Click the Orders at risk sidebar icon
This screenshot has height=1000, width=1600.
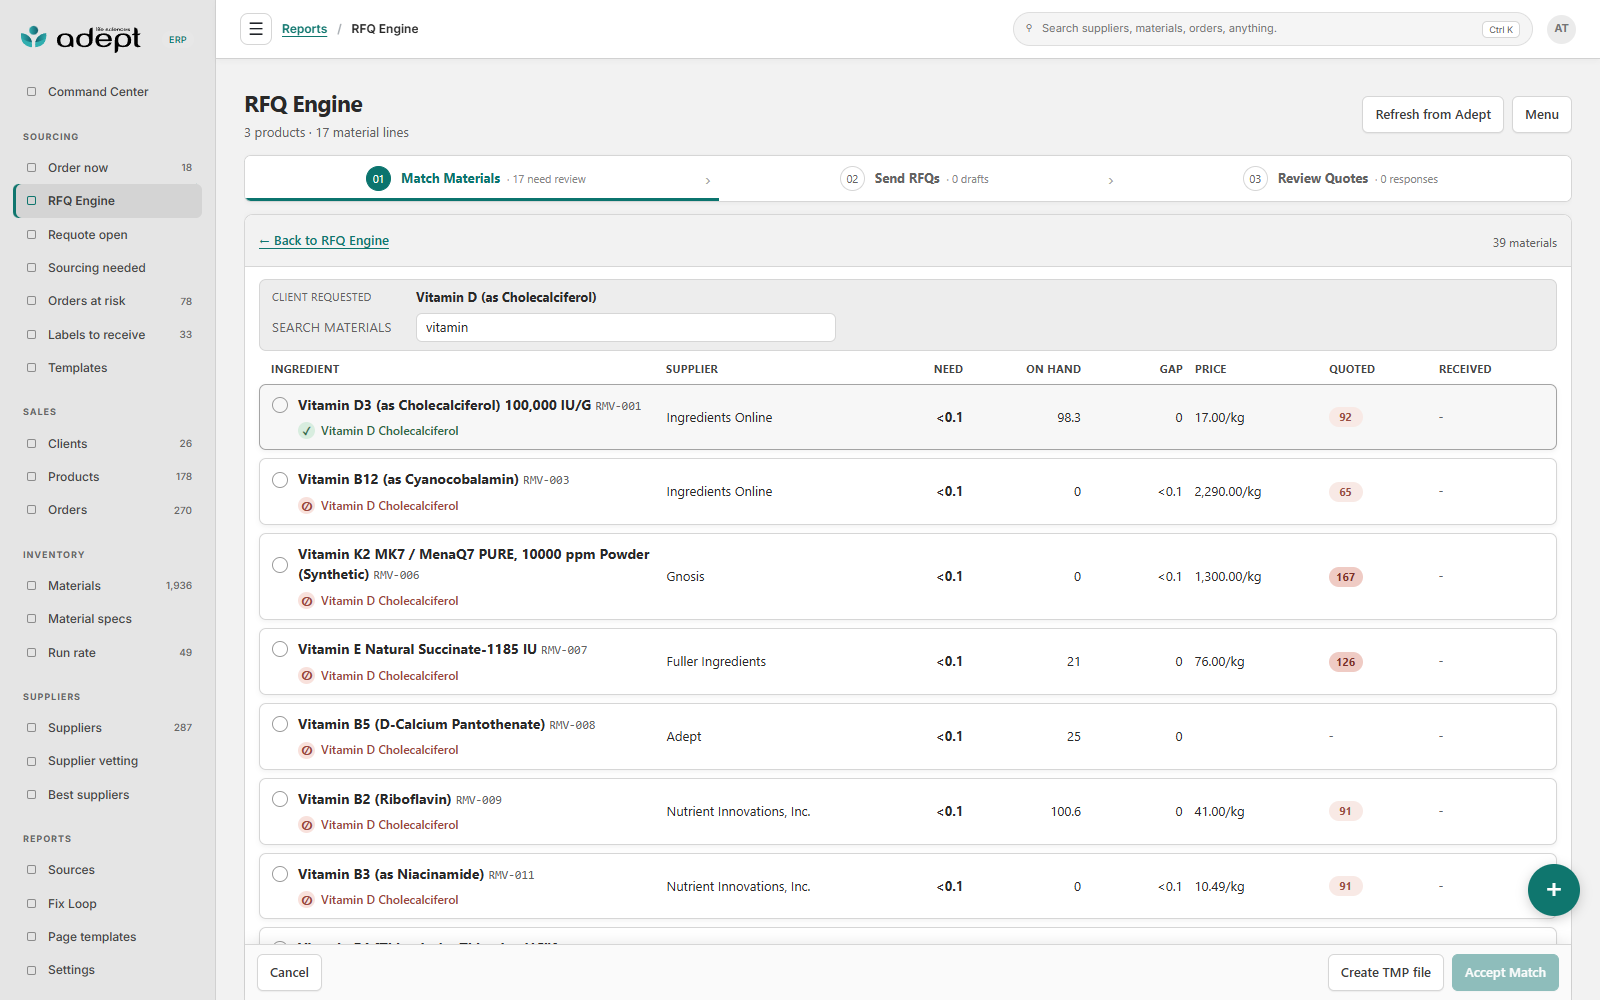(32, 301)
